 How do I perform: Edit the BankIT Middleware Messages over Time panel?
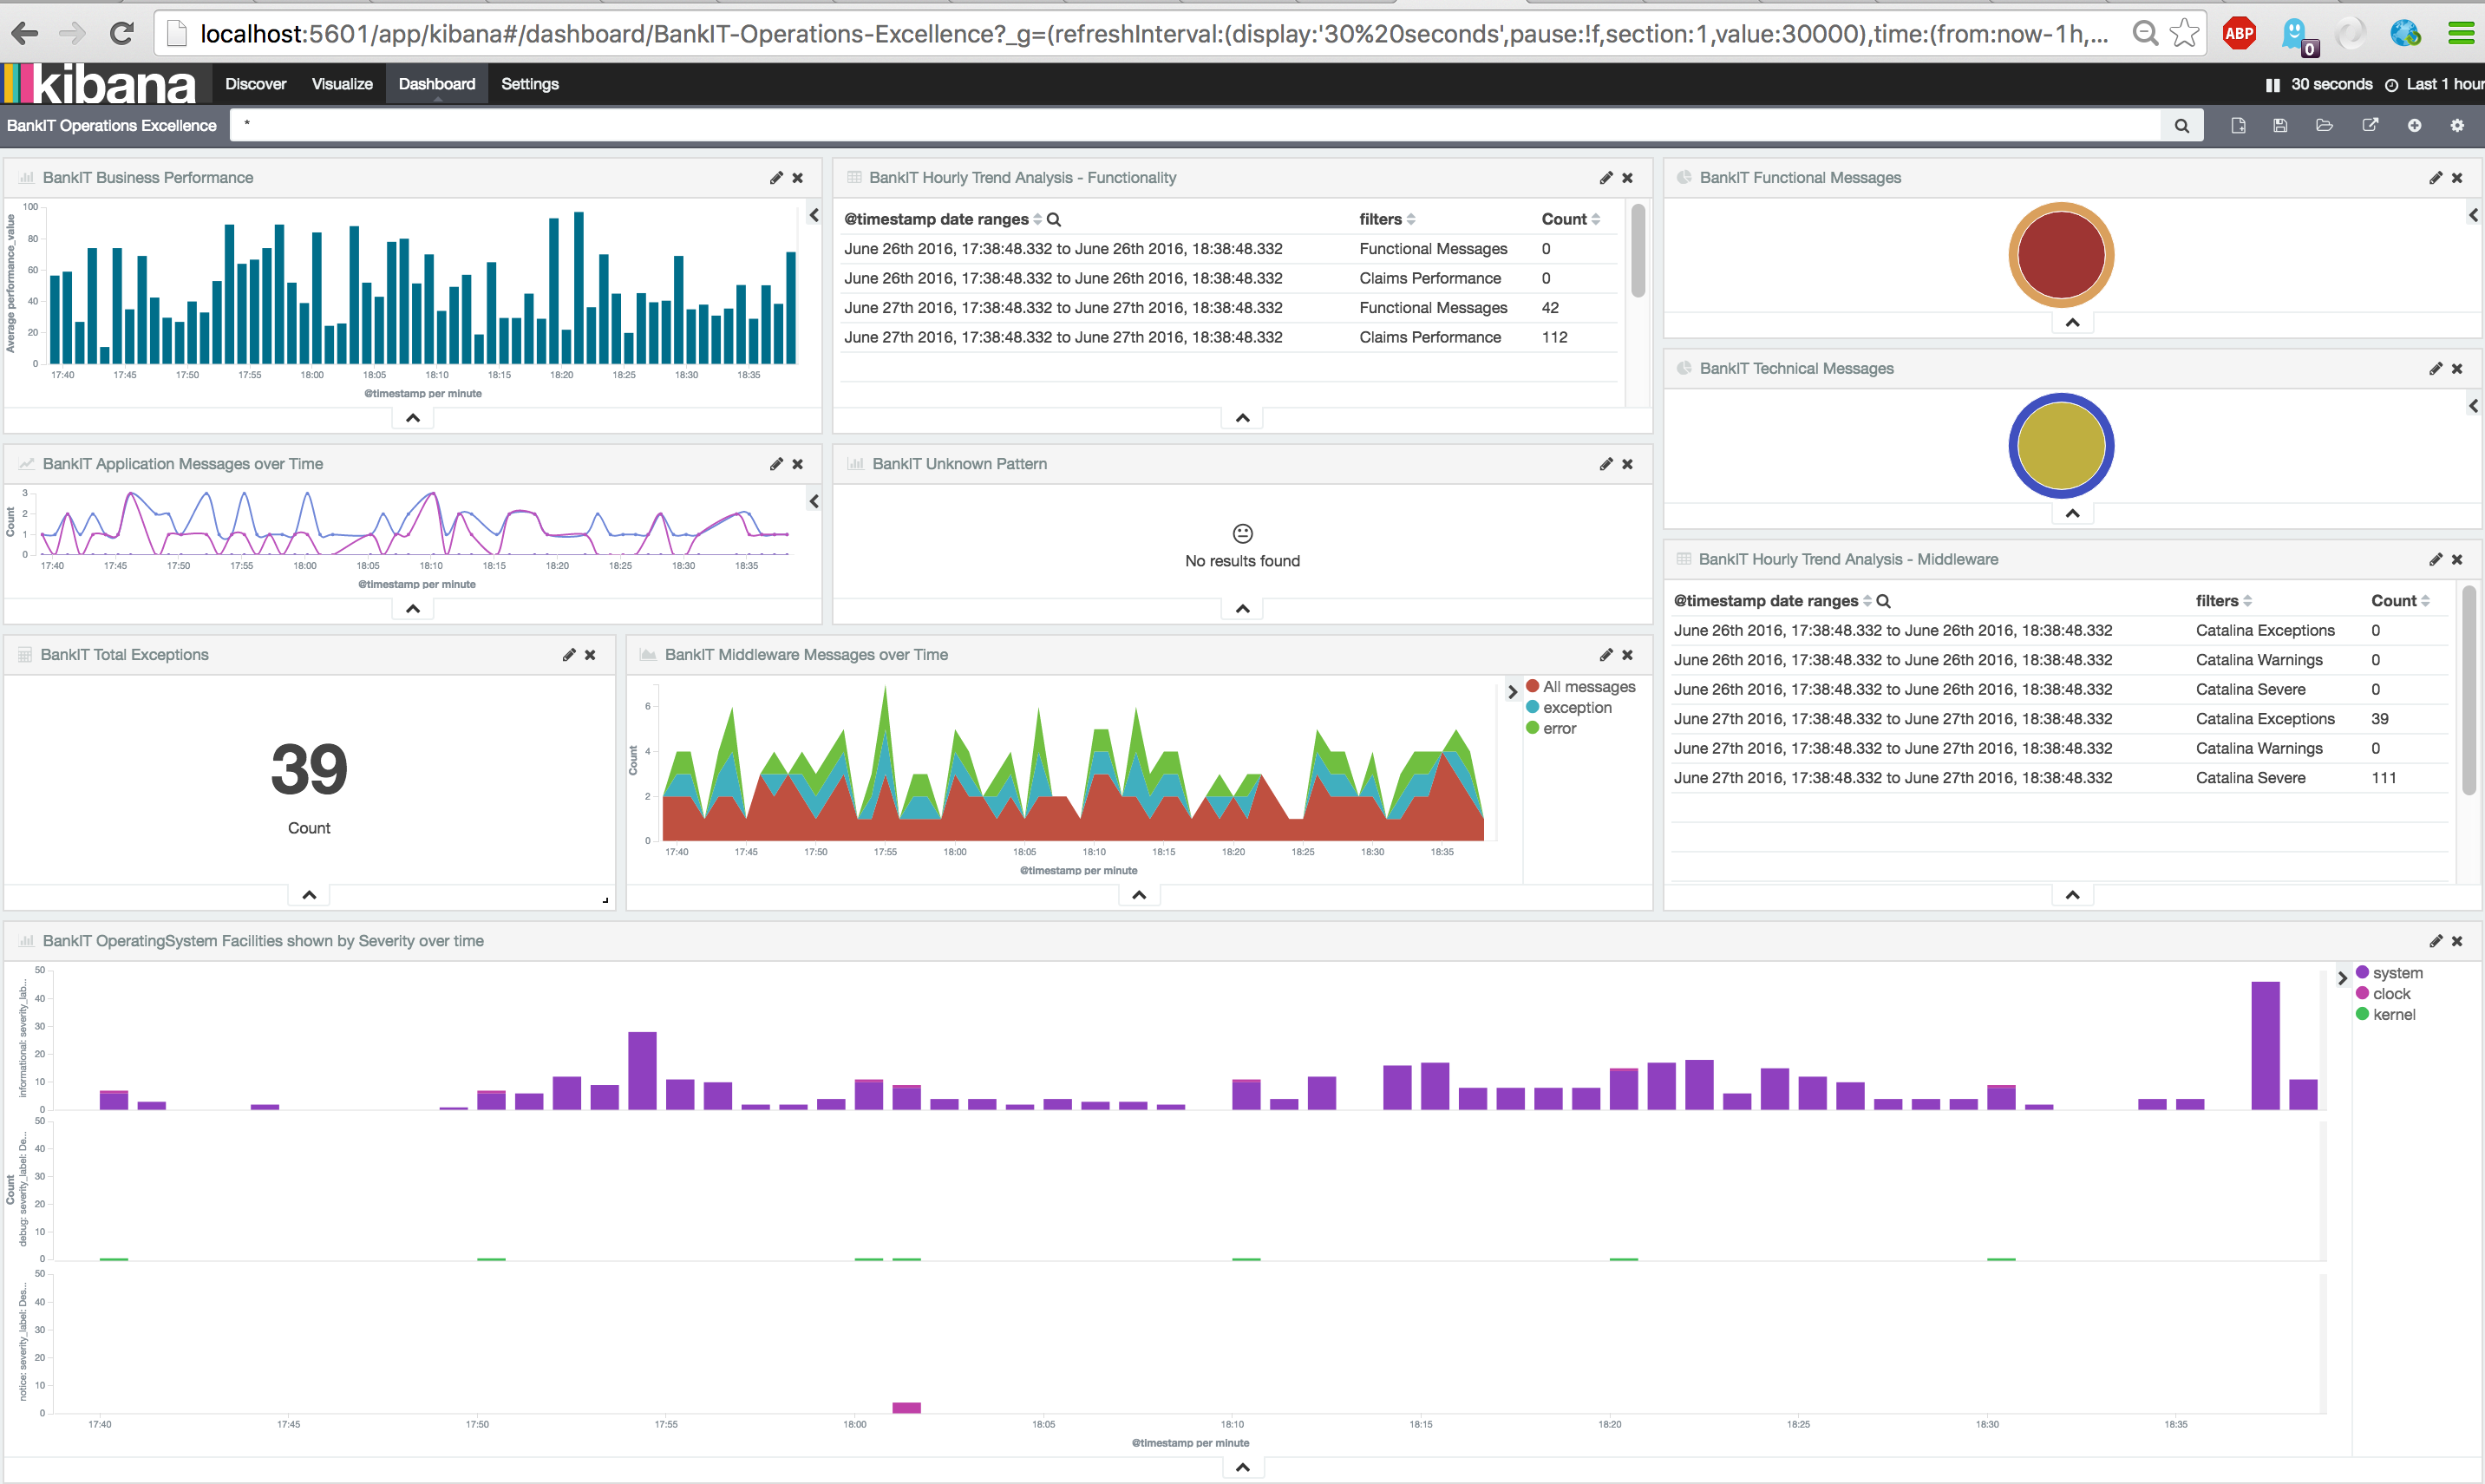[x=1606, y=655]
